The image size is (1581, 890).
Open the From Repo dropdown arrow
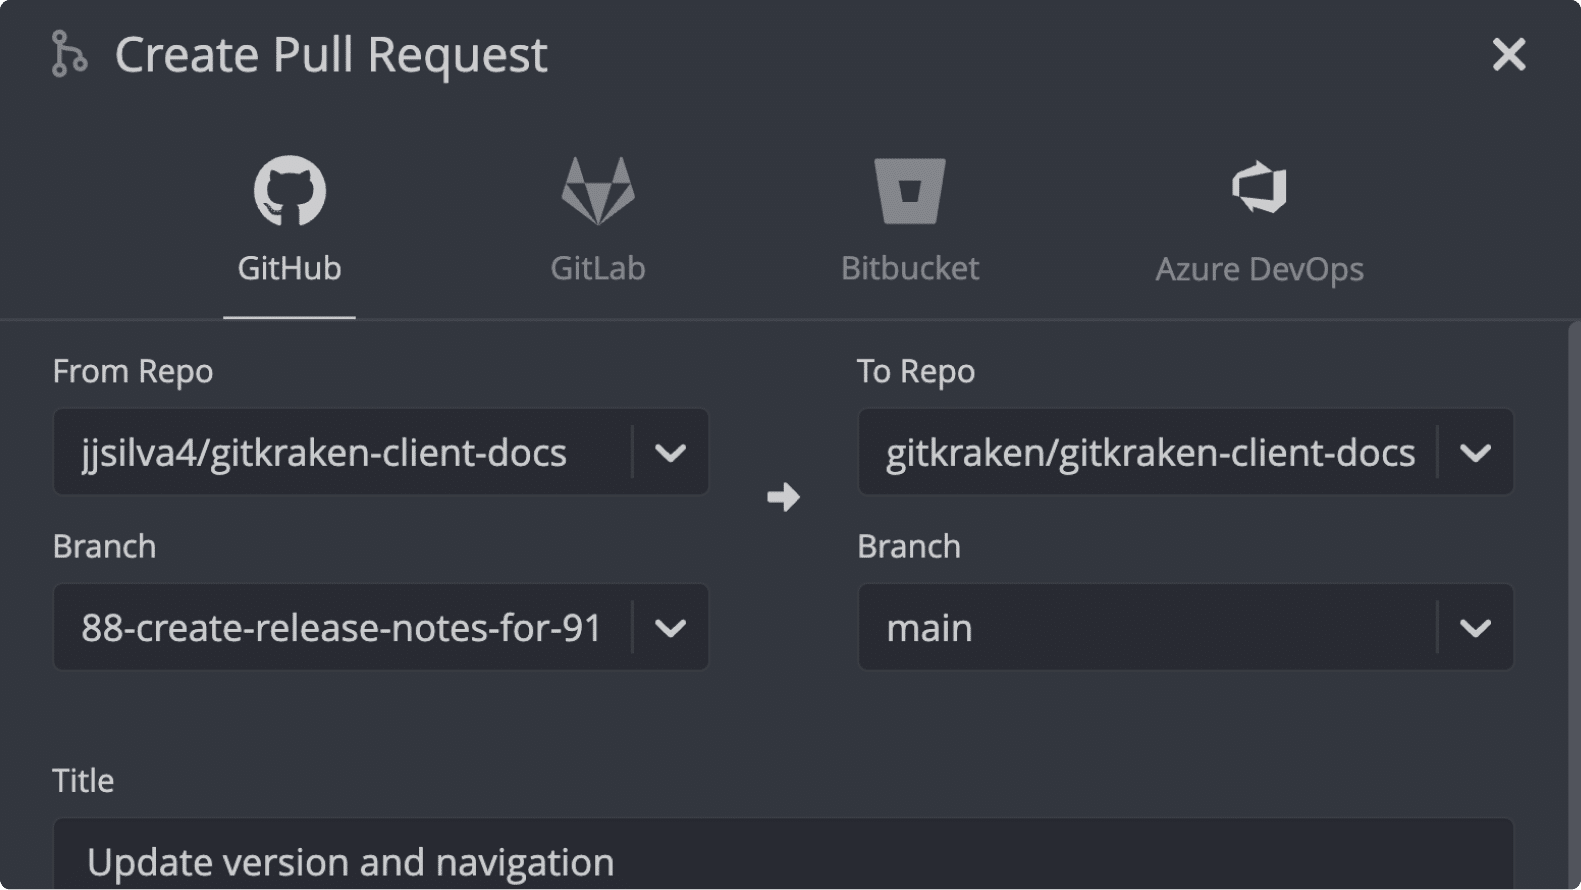(x=670, y=453)
